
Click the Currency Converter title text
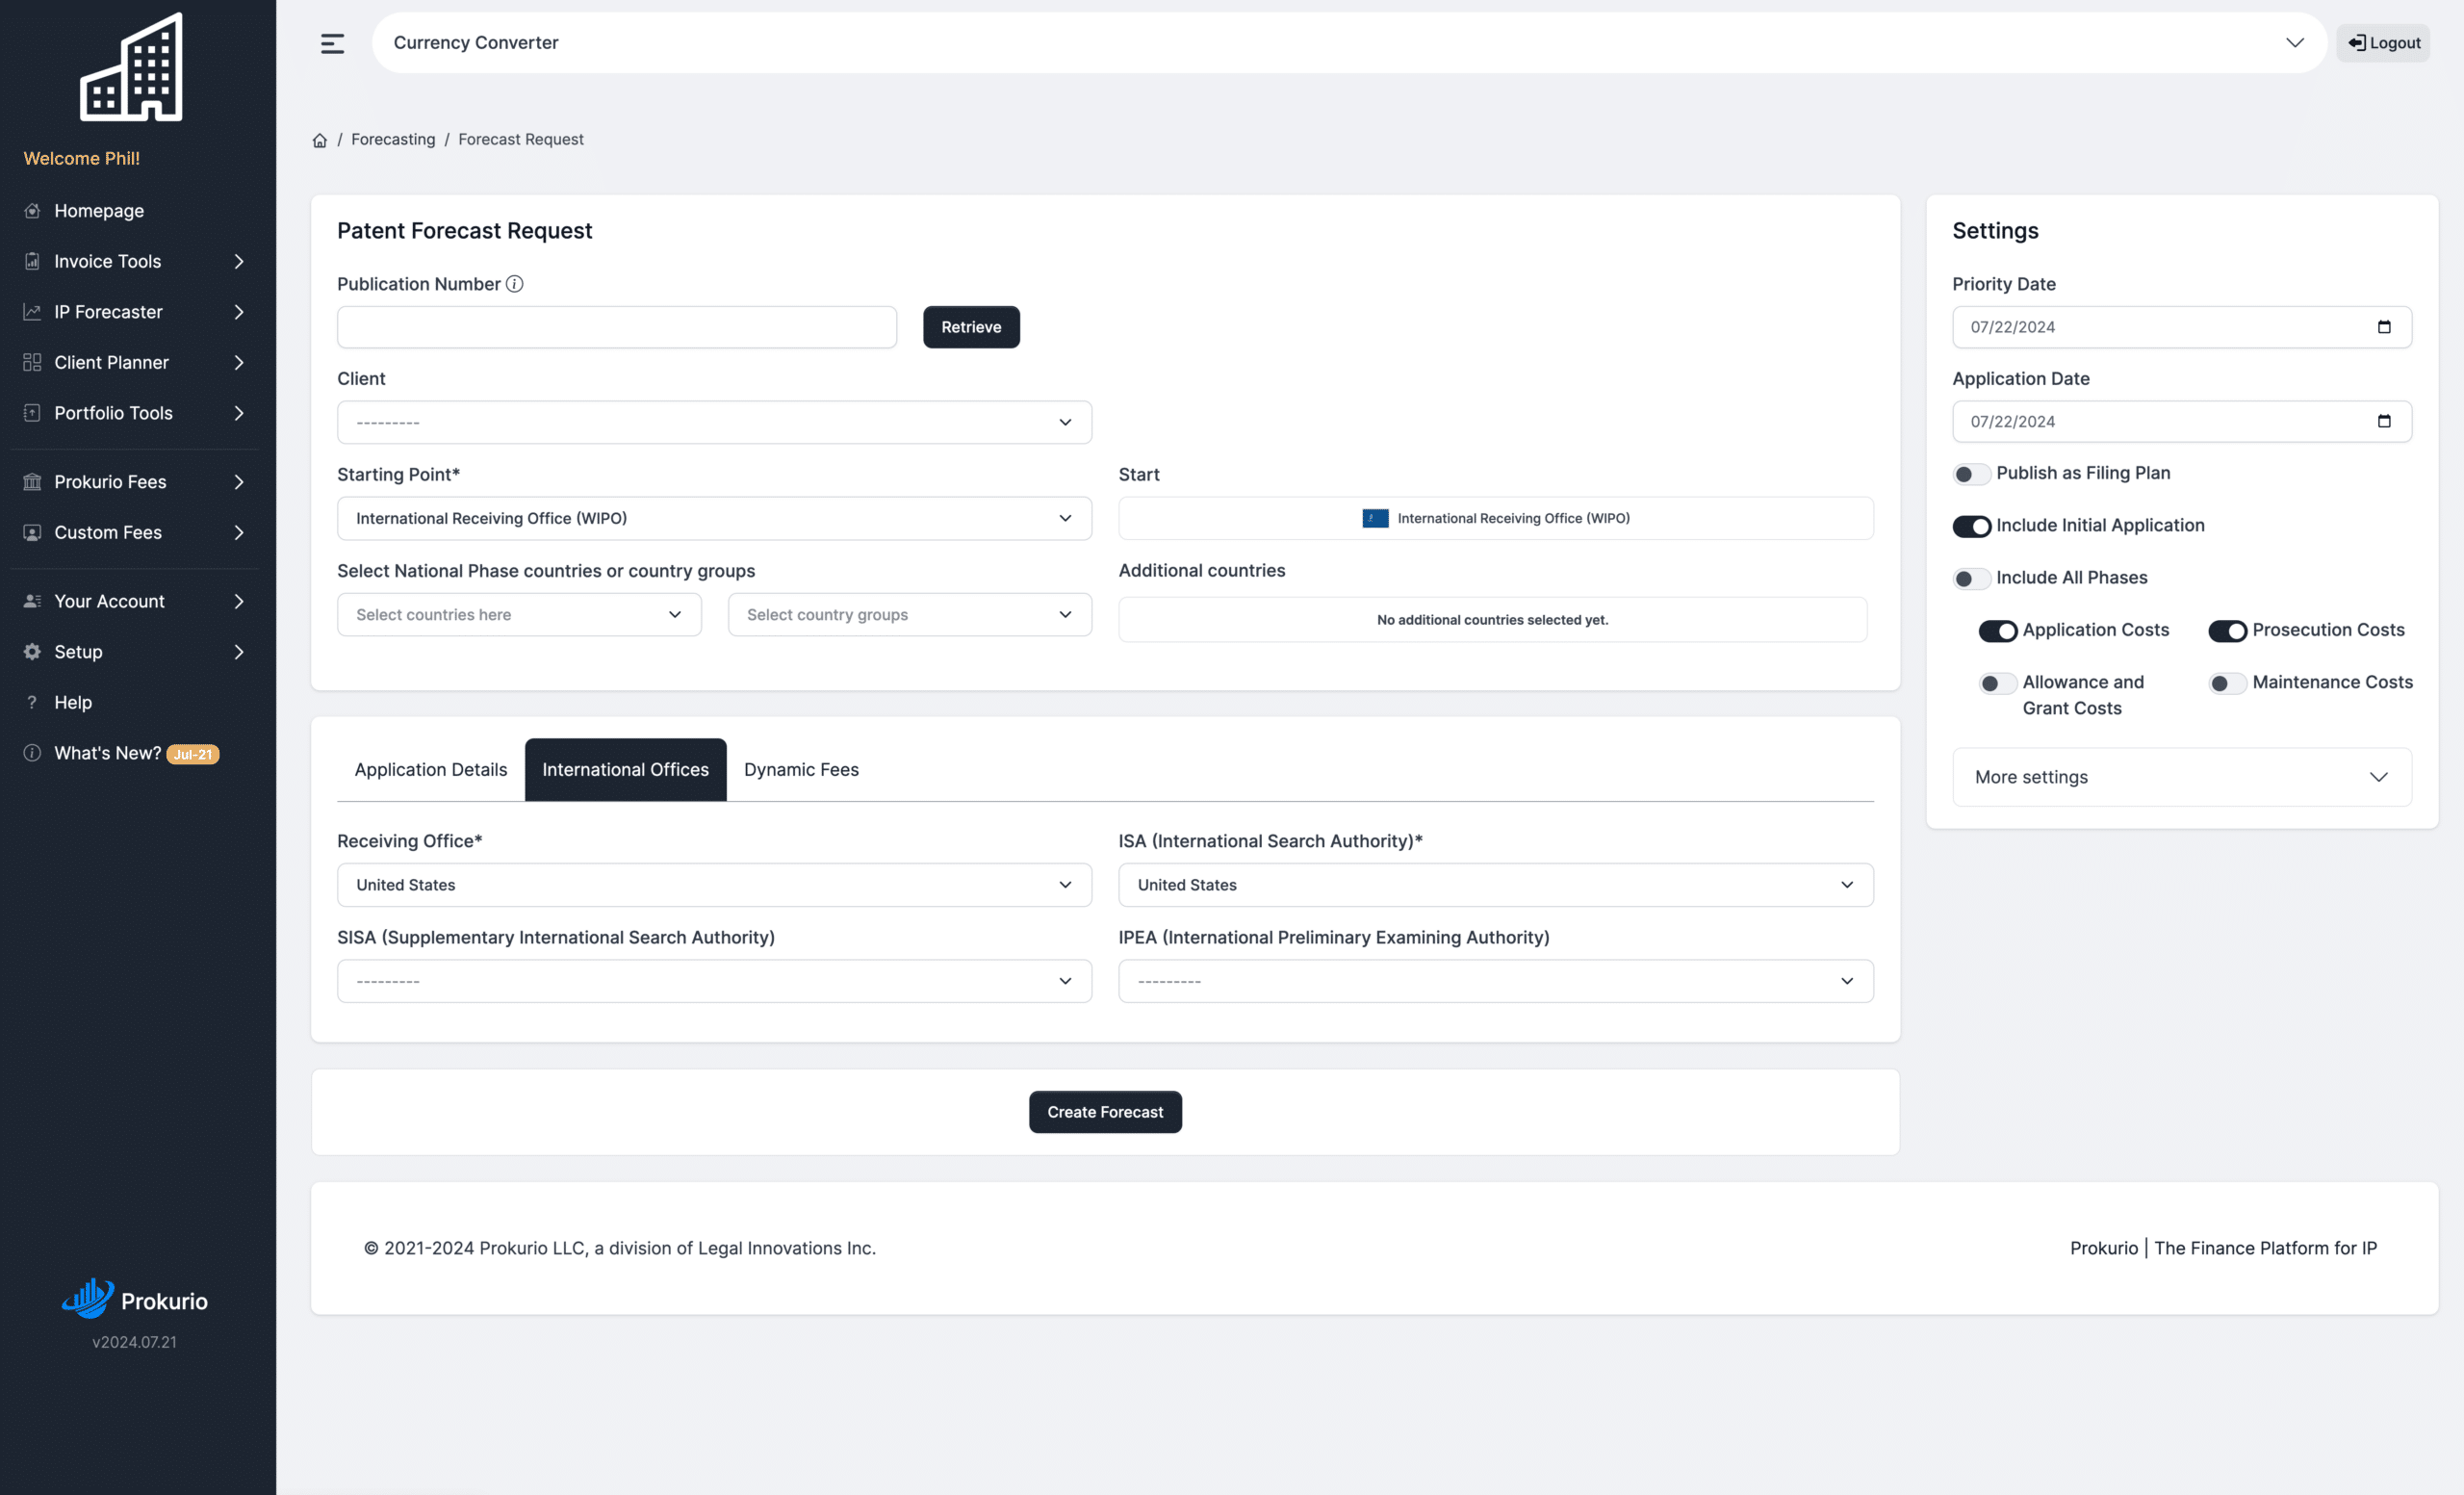pyautogui.click(x=476, y=43)
